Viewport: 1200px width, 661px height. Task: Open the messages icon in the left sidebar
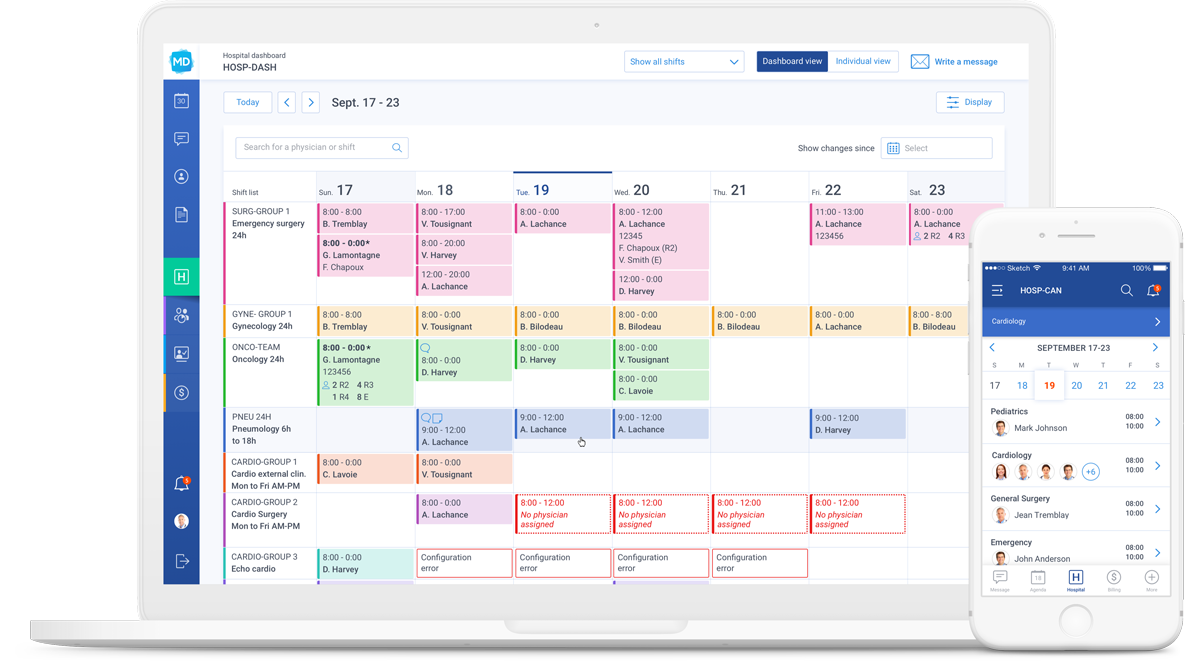click(x=182, y=139)
